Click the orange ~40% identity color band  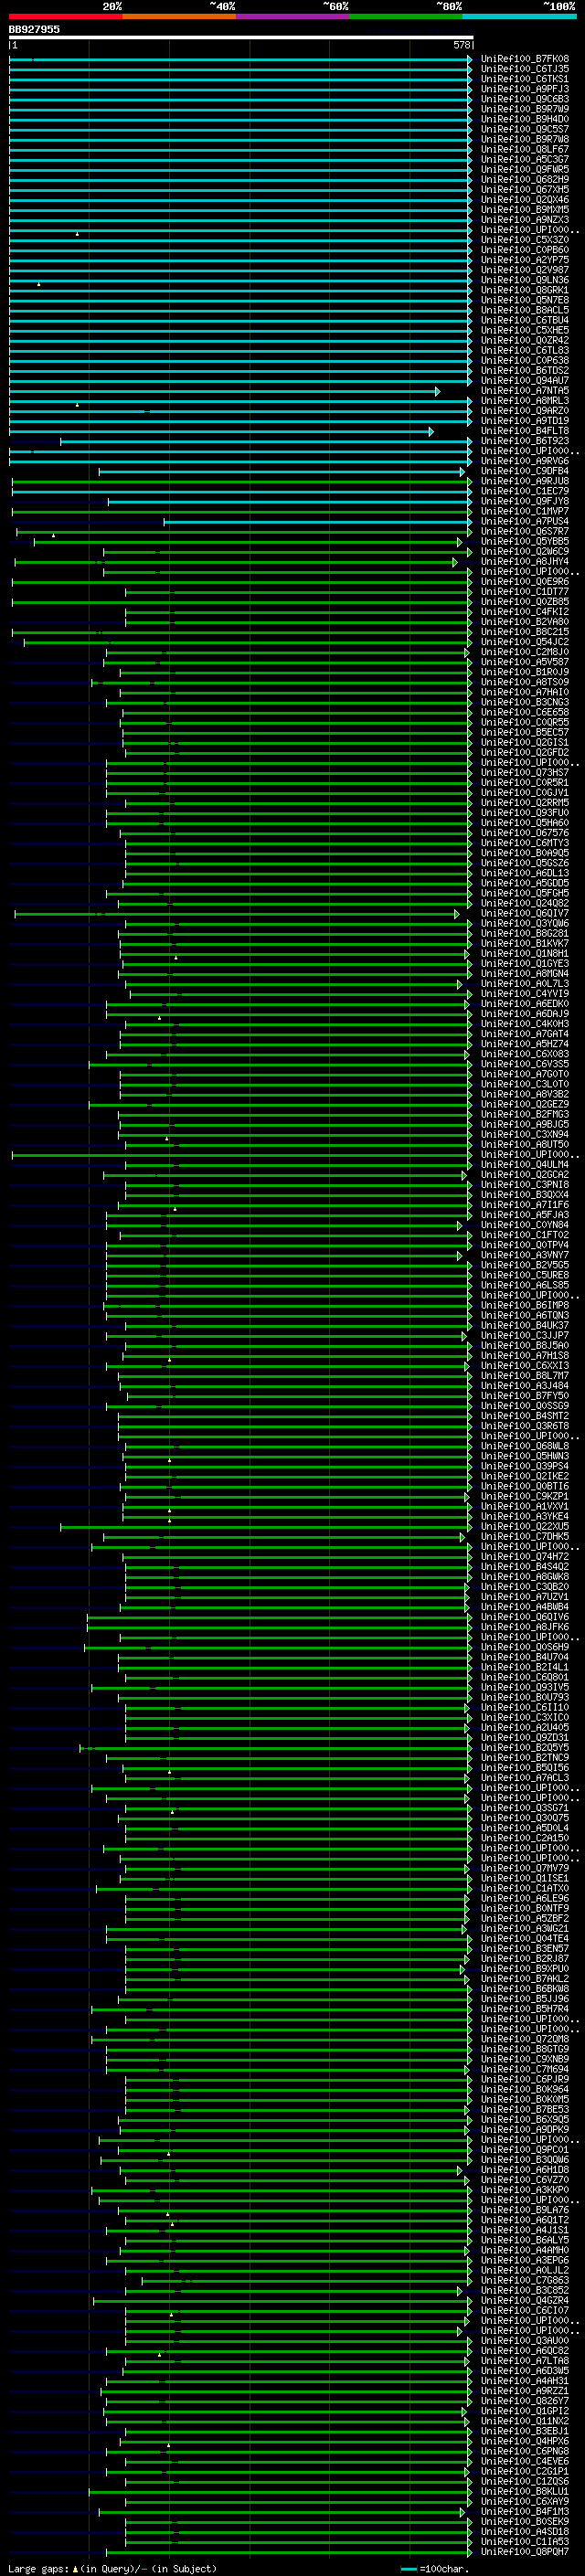[179, 16]
